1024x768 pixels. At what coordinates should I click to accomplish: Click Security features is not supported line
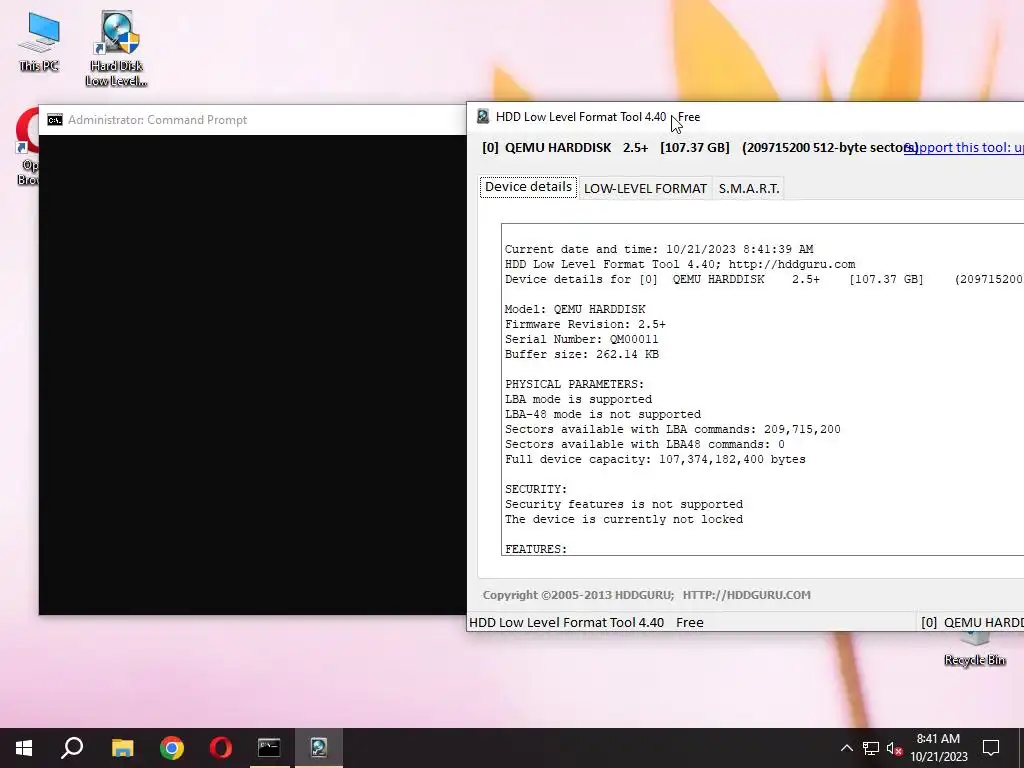624,504
